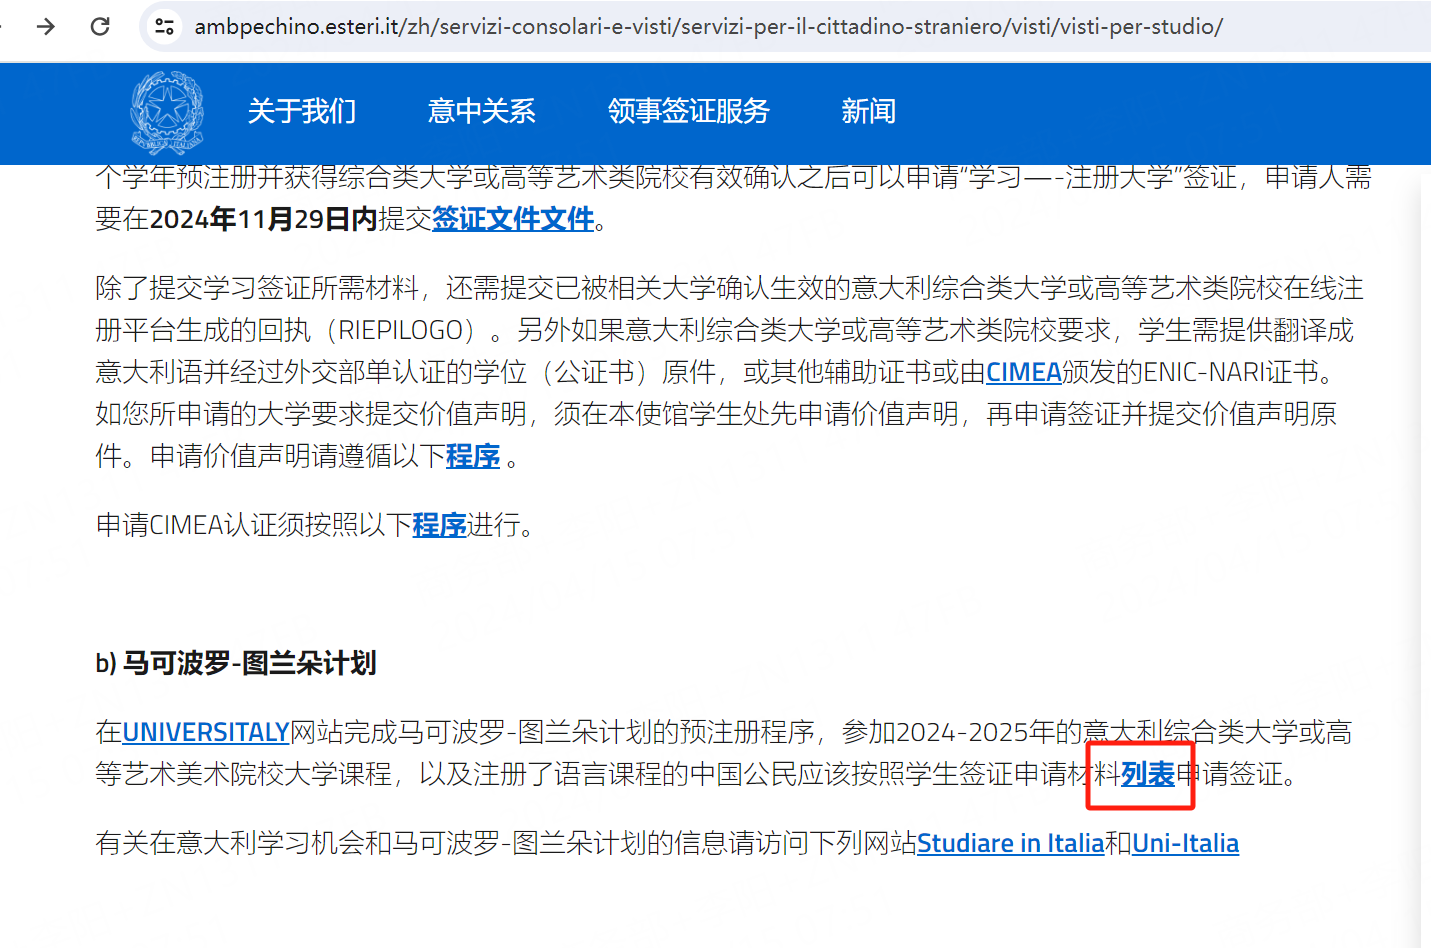The image size is (1431, 948).
Task: Click the browser forward arrow
Action: [x=46, y=26]
